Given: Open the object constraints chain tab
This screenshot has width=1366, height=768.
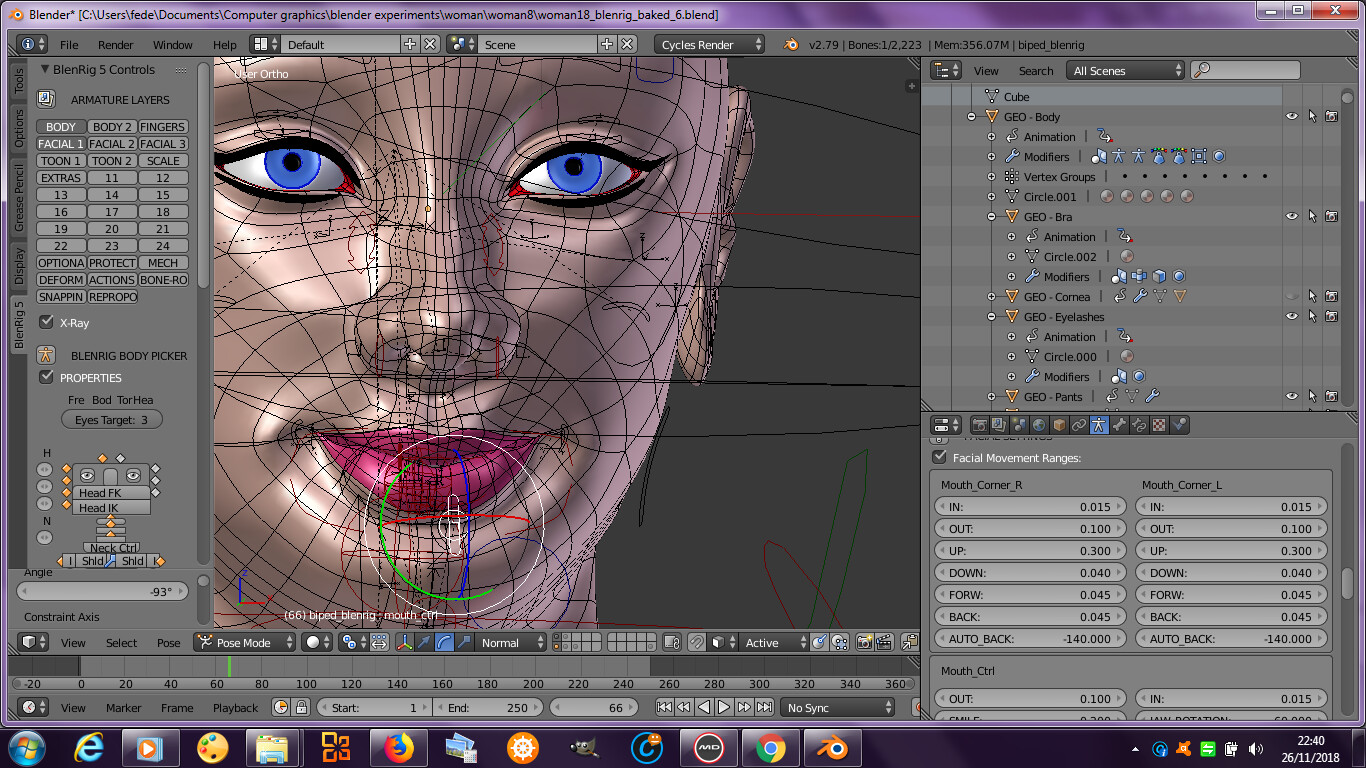Looking at the screenshot, I should 1079,425.
